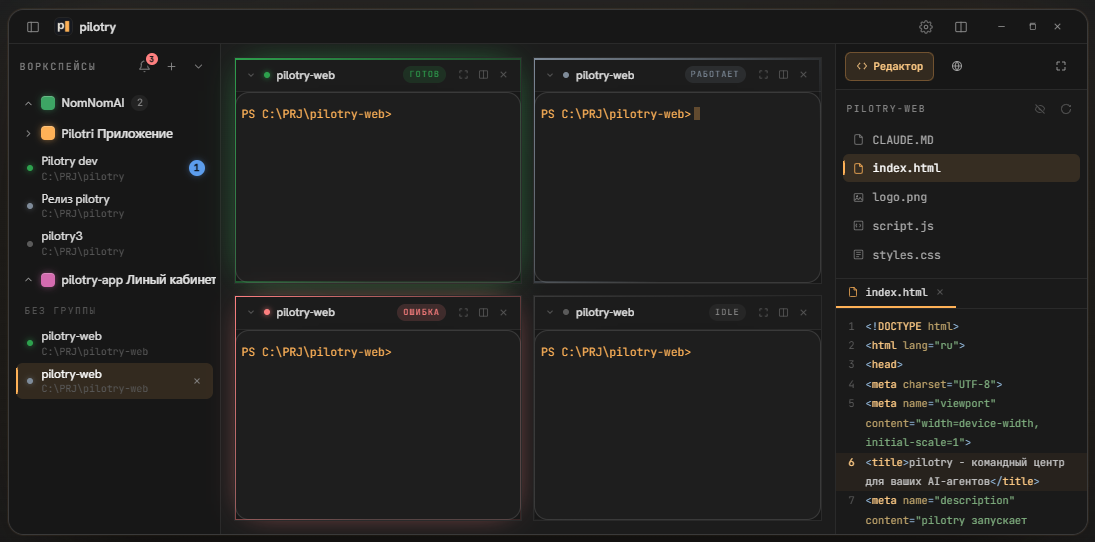
Task: Click the <!DOCTYPE html> code line
Action: coord(912,326)
